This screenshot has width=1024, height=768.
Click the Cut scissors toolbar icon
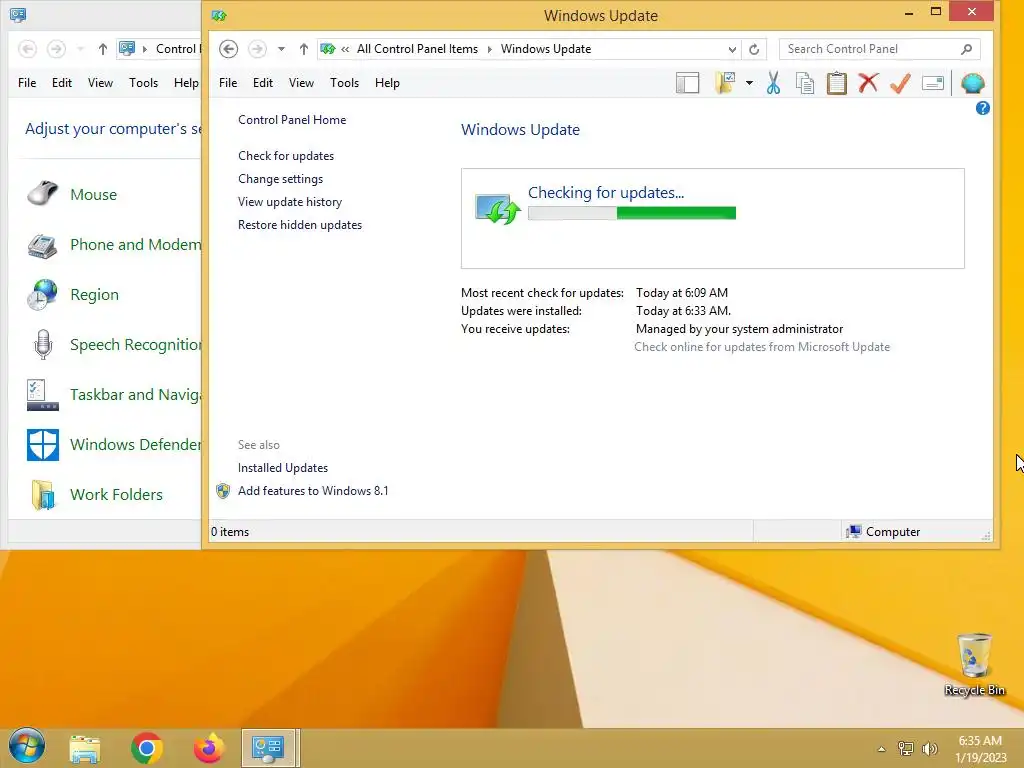773,83
